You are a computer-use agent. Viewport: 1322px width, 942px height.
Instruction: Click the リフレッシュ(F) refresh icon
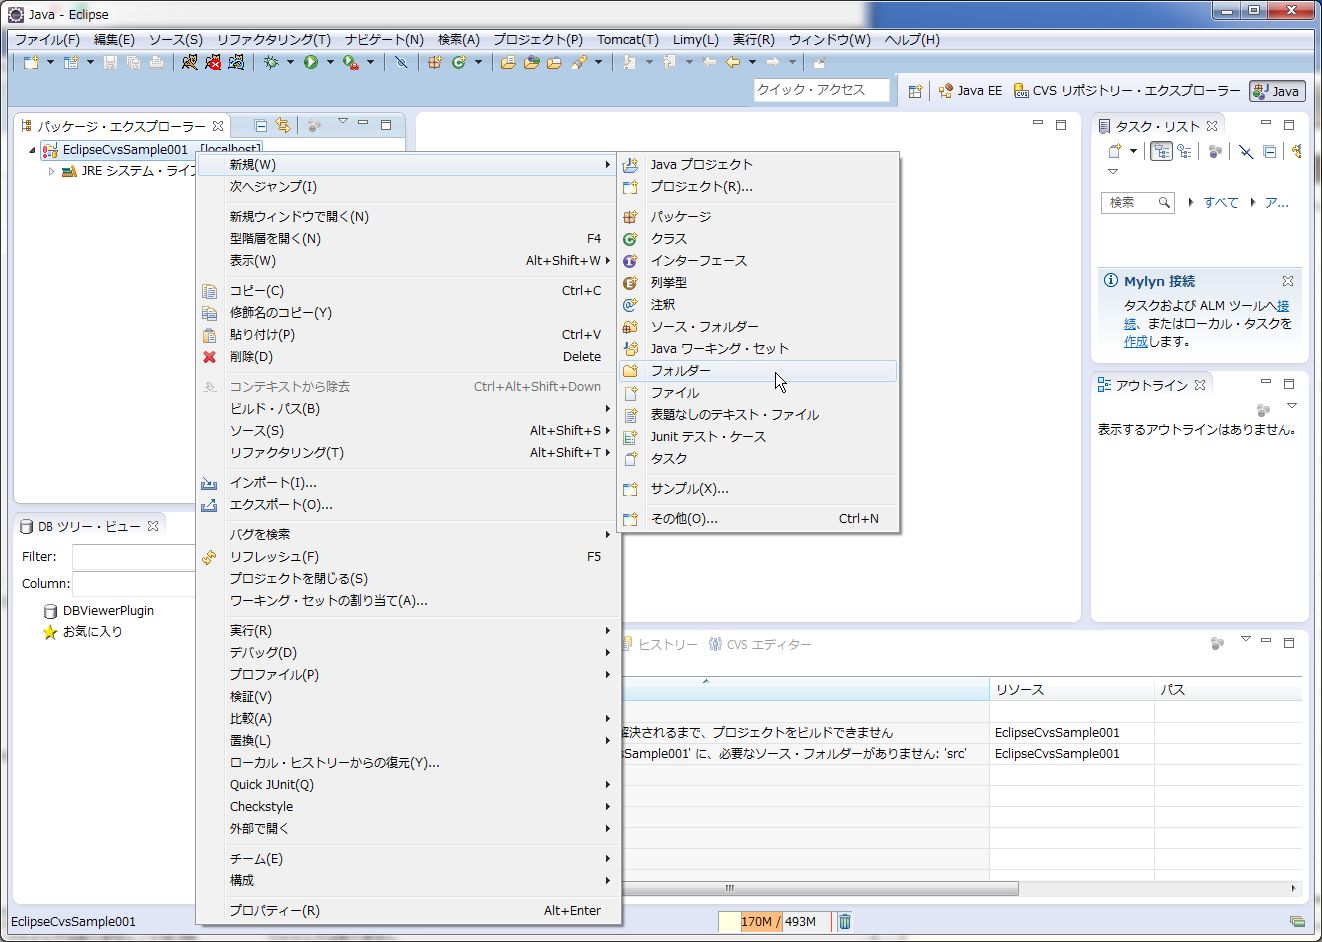point(209,556)
